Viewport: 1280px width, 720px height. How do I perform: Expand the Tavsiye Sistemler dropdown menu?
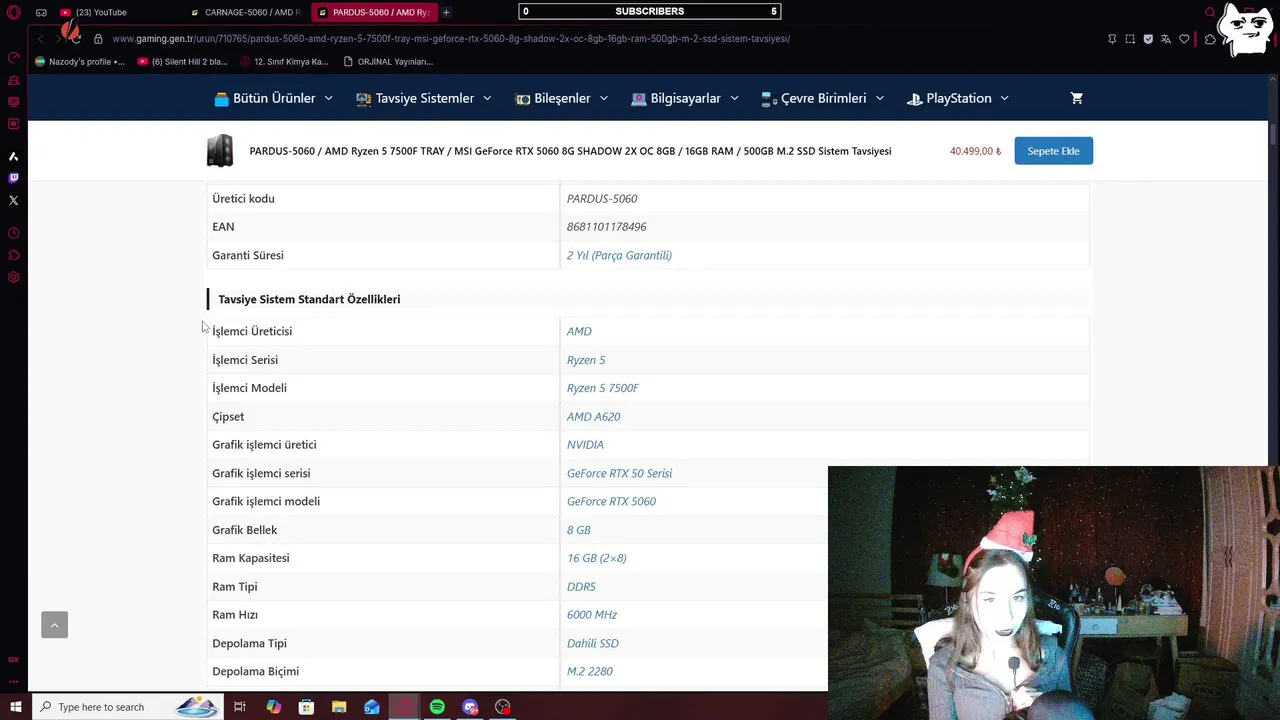424,98
